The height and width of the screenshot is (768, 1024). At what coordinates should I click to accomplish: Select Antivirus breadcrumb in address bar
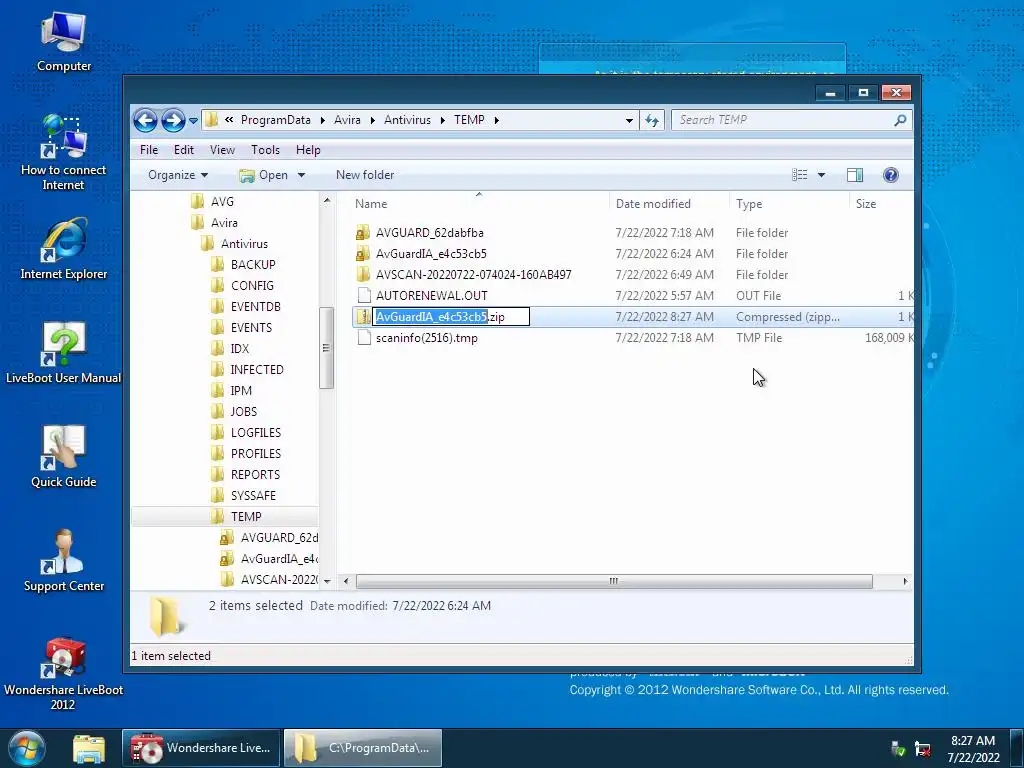[x=408, y=120]
